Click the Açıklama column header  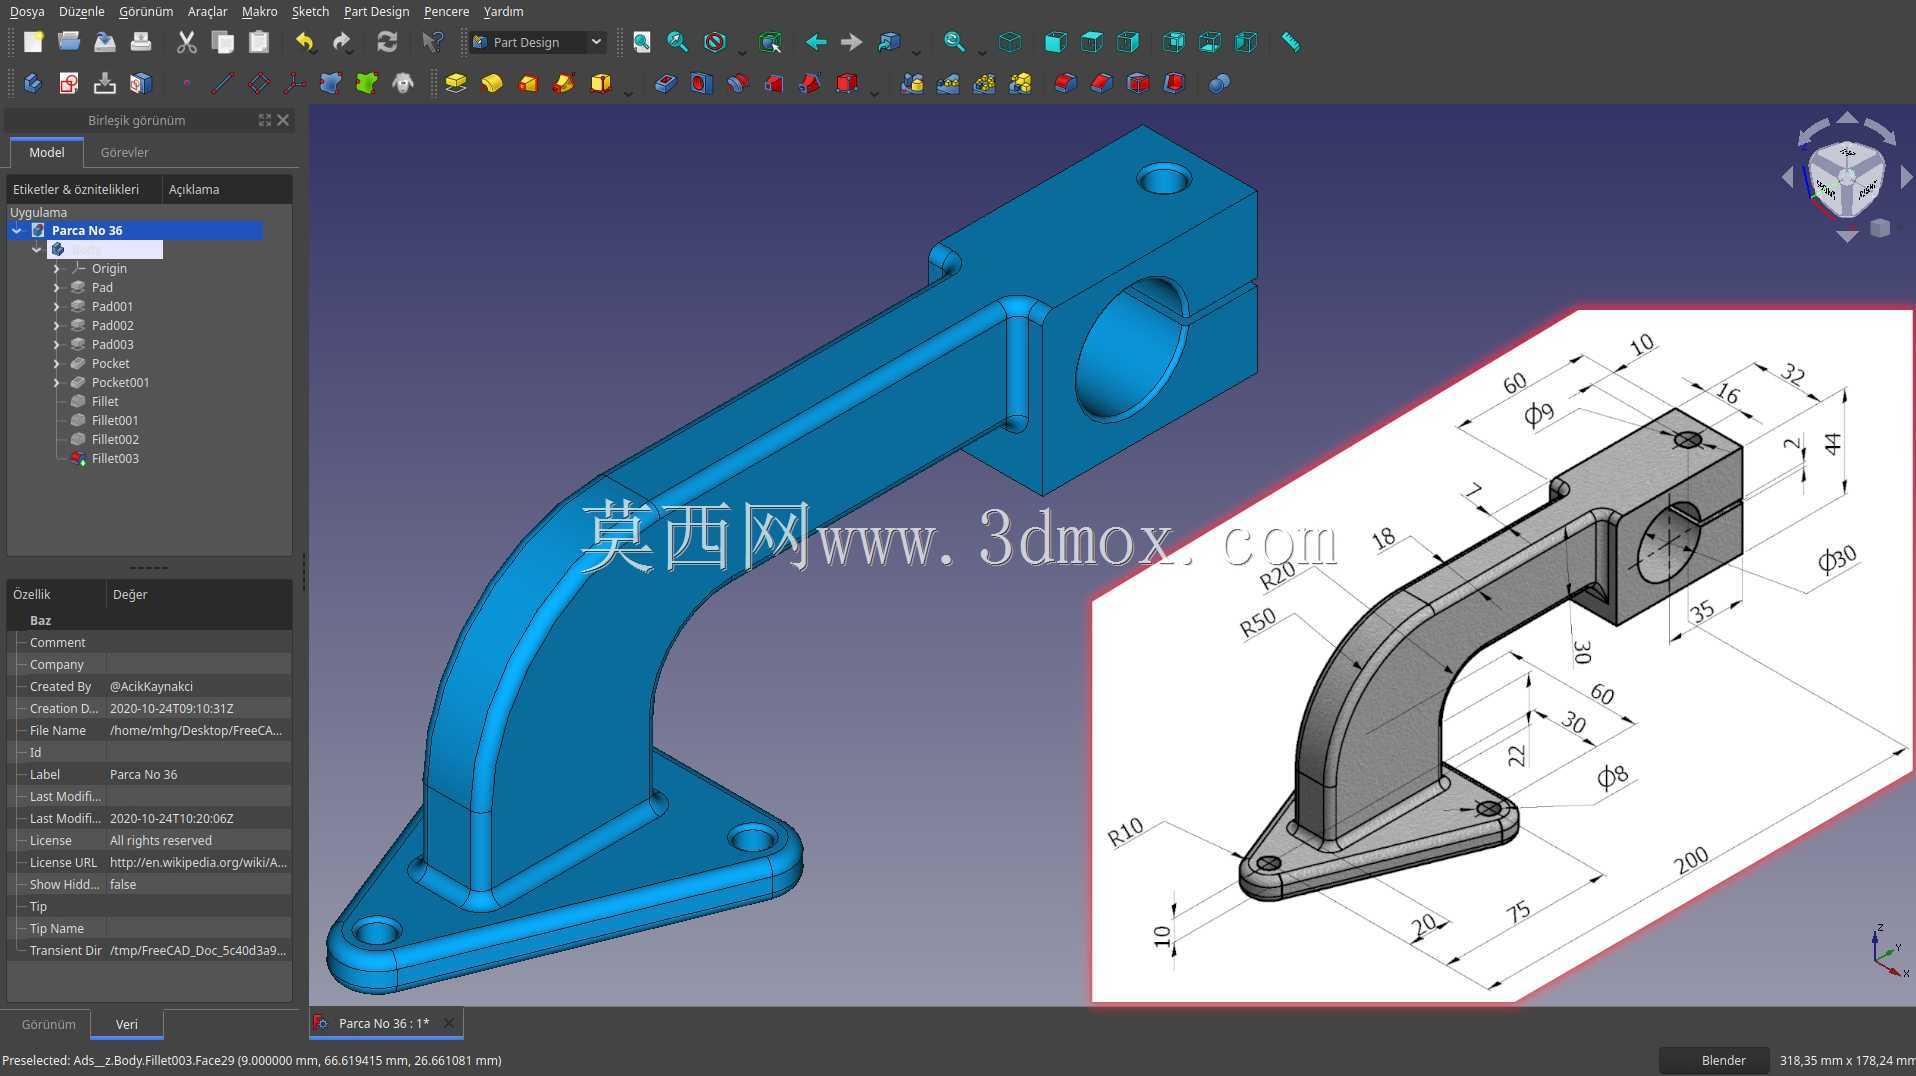[226, 189]
